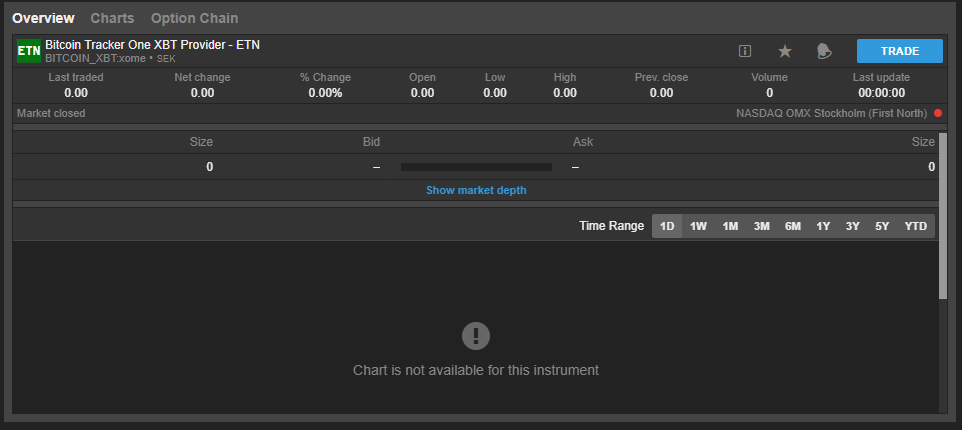
Task: Open the TRADE button
Action: pyautogui.click(x=899, y=51)
